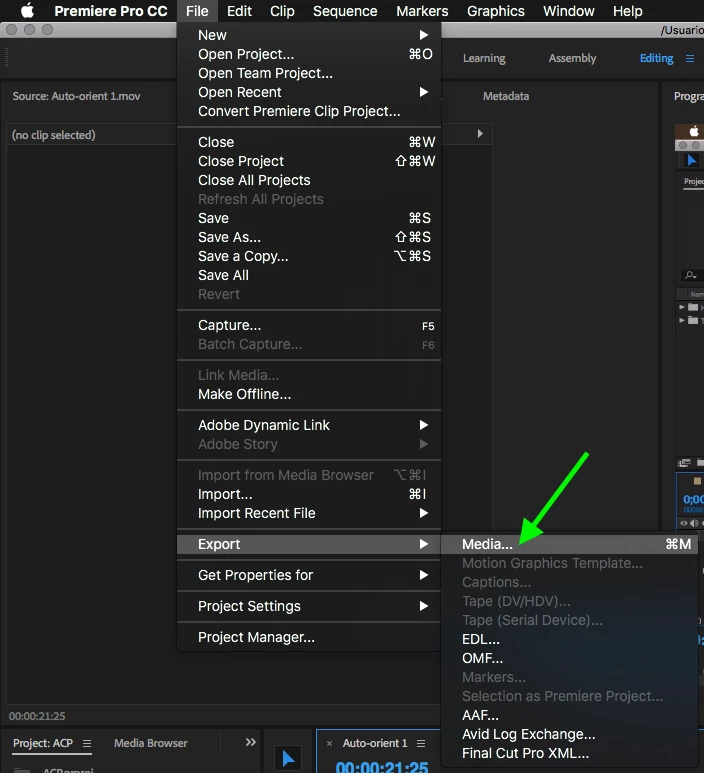Open the Apple menu
Viewport: 704px width, 773px height.
coord(28,10)
